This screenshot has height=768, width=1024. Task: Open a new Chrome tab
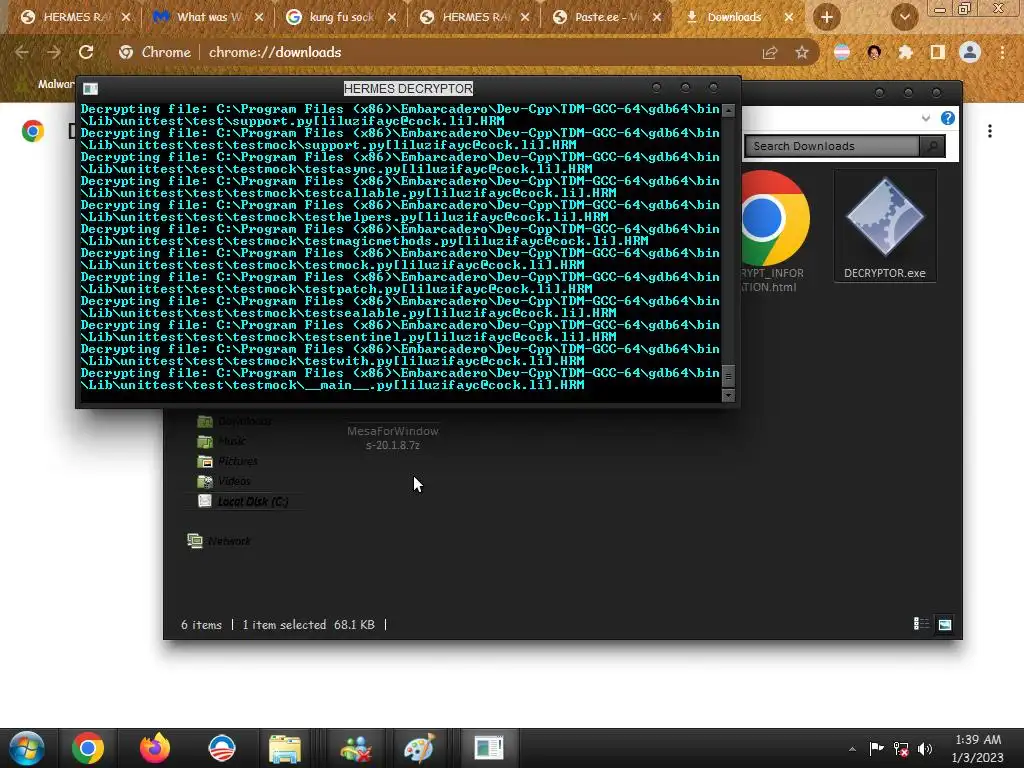(827, 17)
